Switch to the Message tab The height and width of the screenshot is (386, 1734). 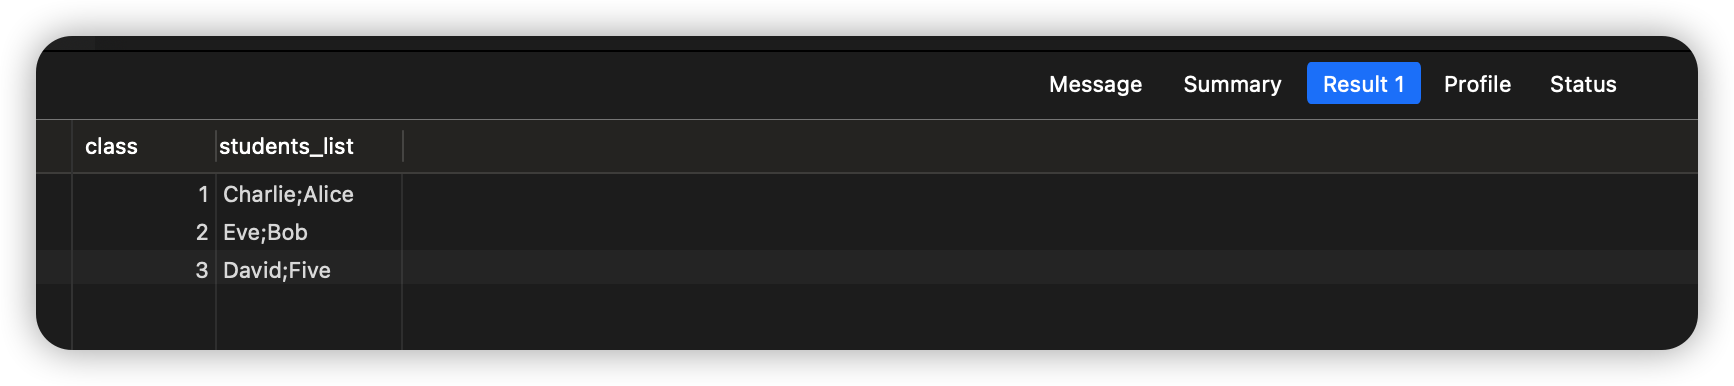point(1095,84)
